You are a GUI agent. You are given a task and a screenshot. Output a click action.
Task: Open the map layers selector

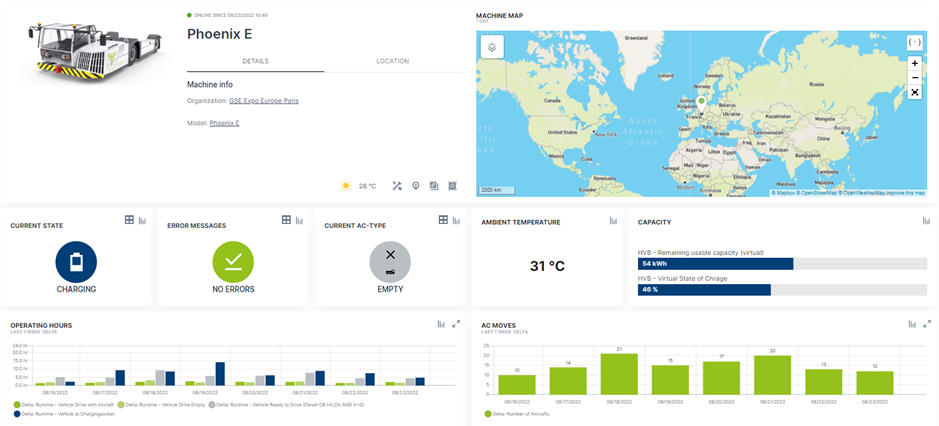(x=492, y=47)
